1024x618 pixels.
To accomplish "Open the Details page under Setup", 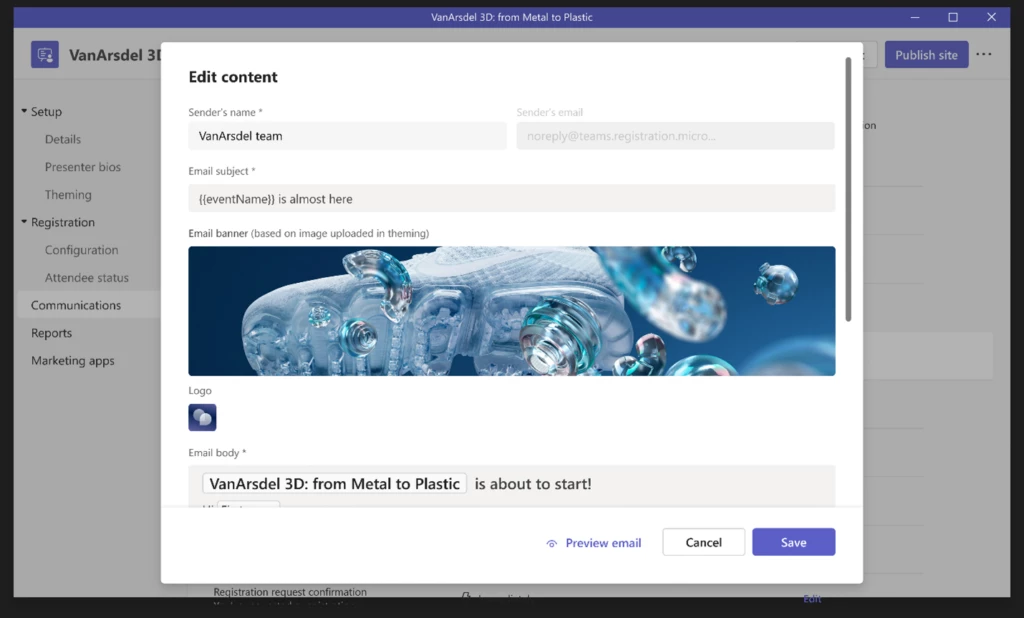I will (63, 139).
